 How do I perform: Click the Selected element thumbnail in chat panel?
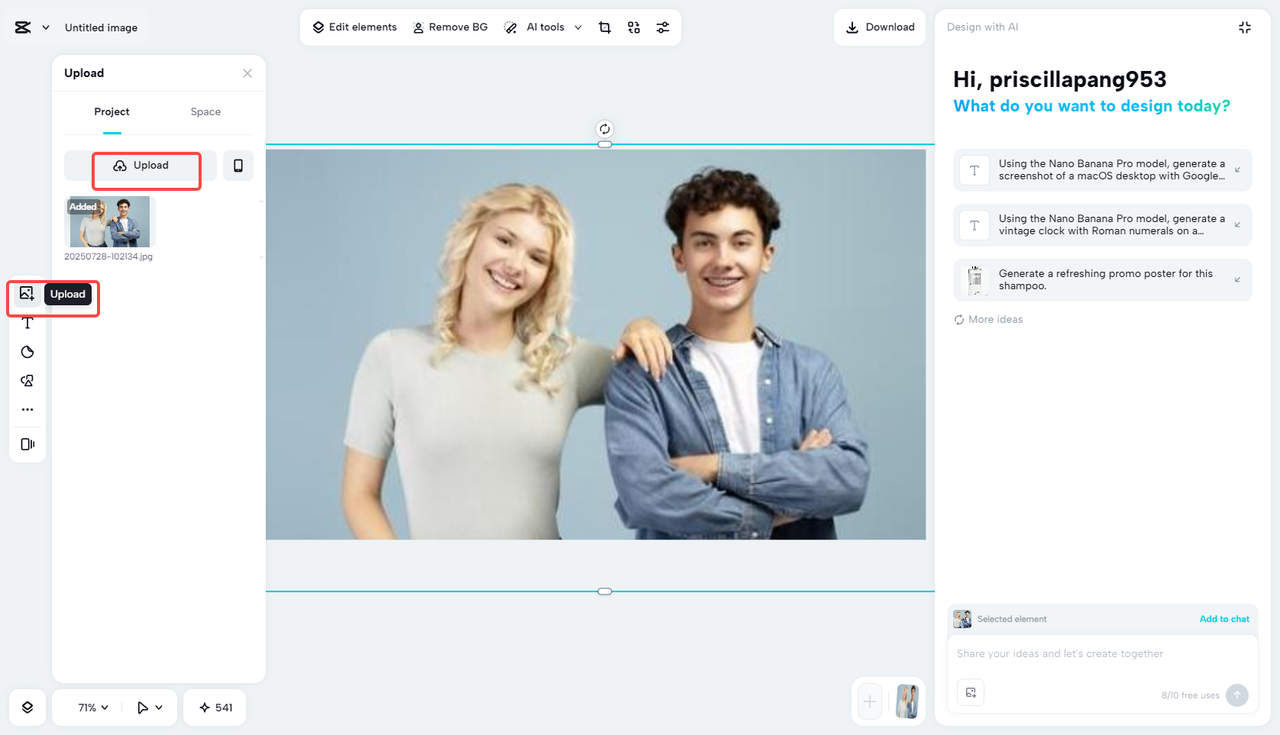tap(962, 619)
